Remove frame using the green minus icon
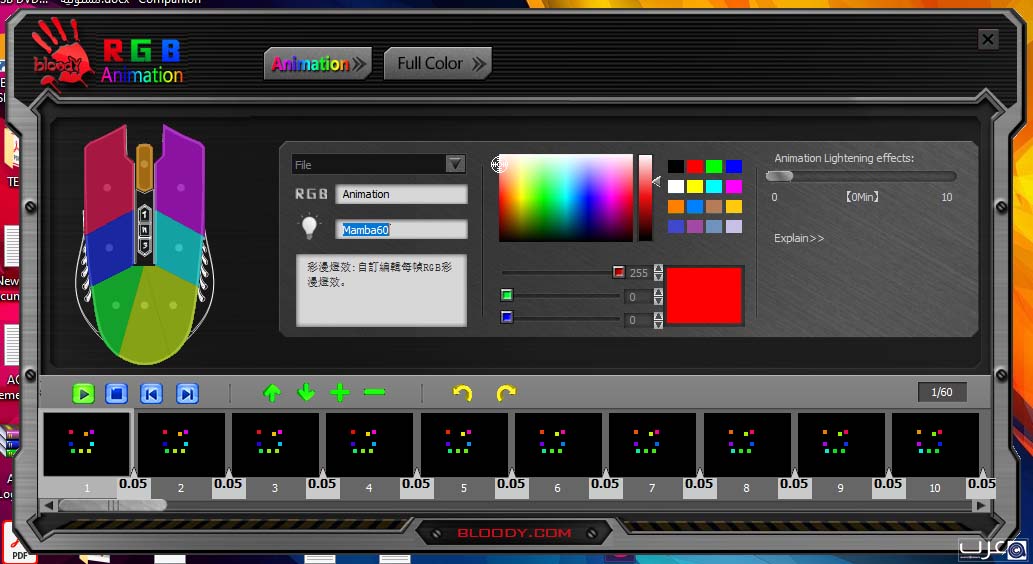 (375, 393)
